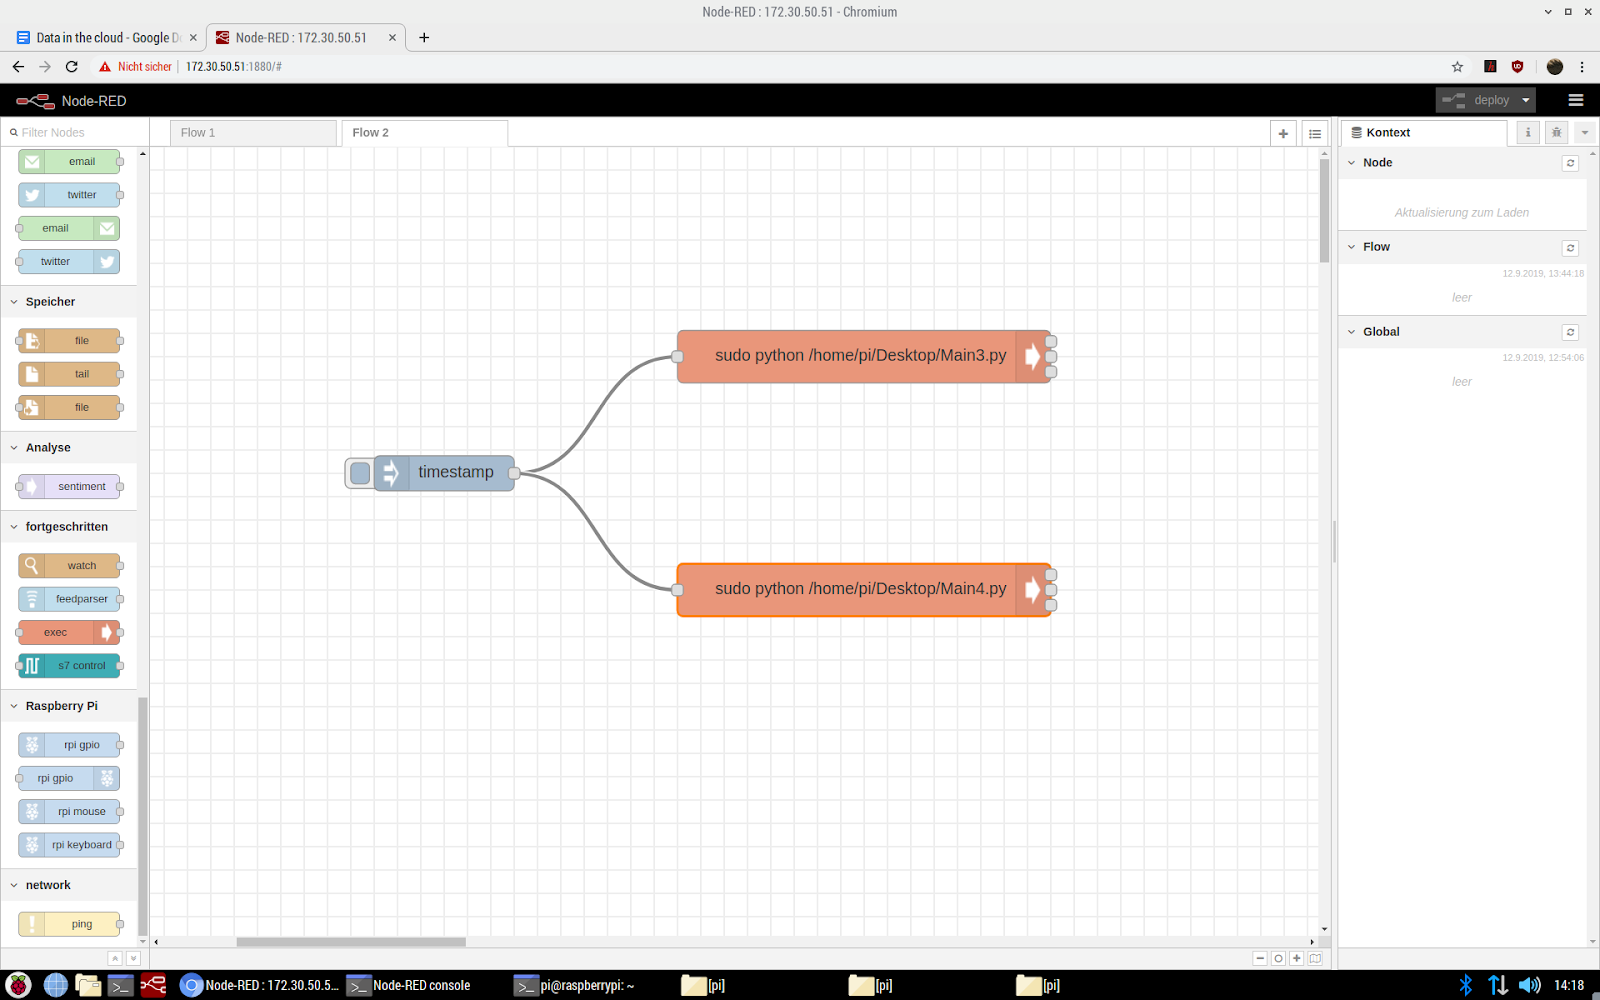This screenshot has height=1000, width=1600.
Task: Open the Node-RED main menu
Action: point(1575,100)
